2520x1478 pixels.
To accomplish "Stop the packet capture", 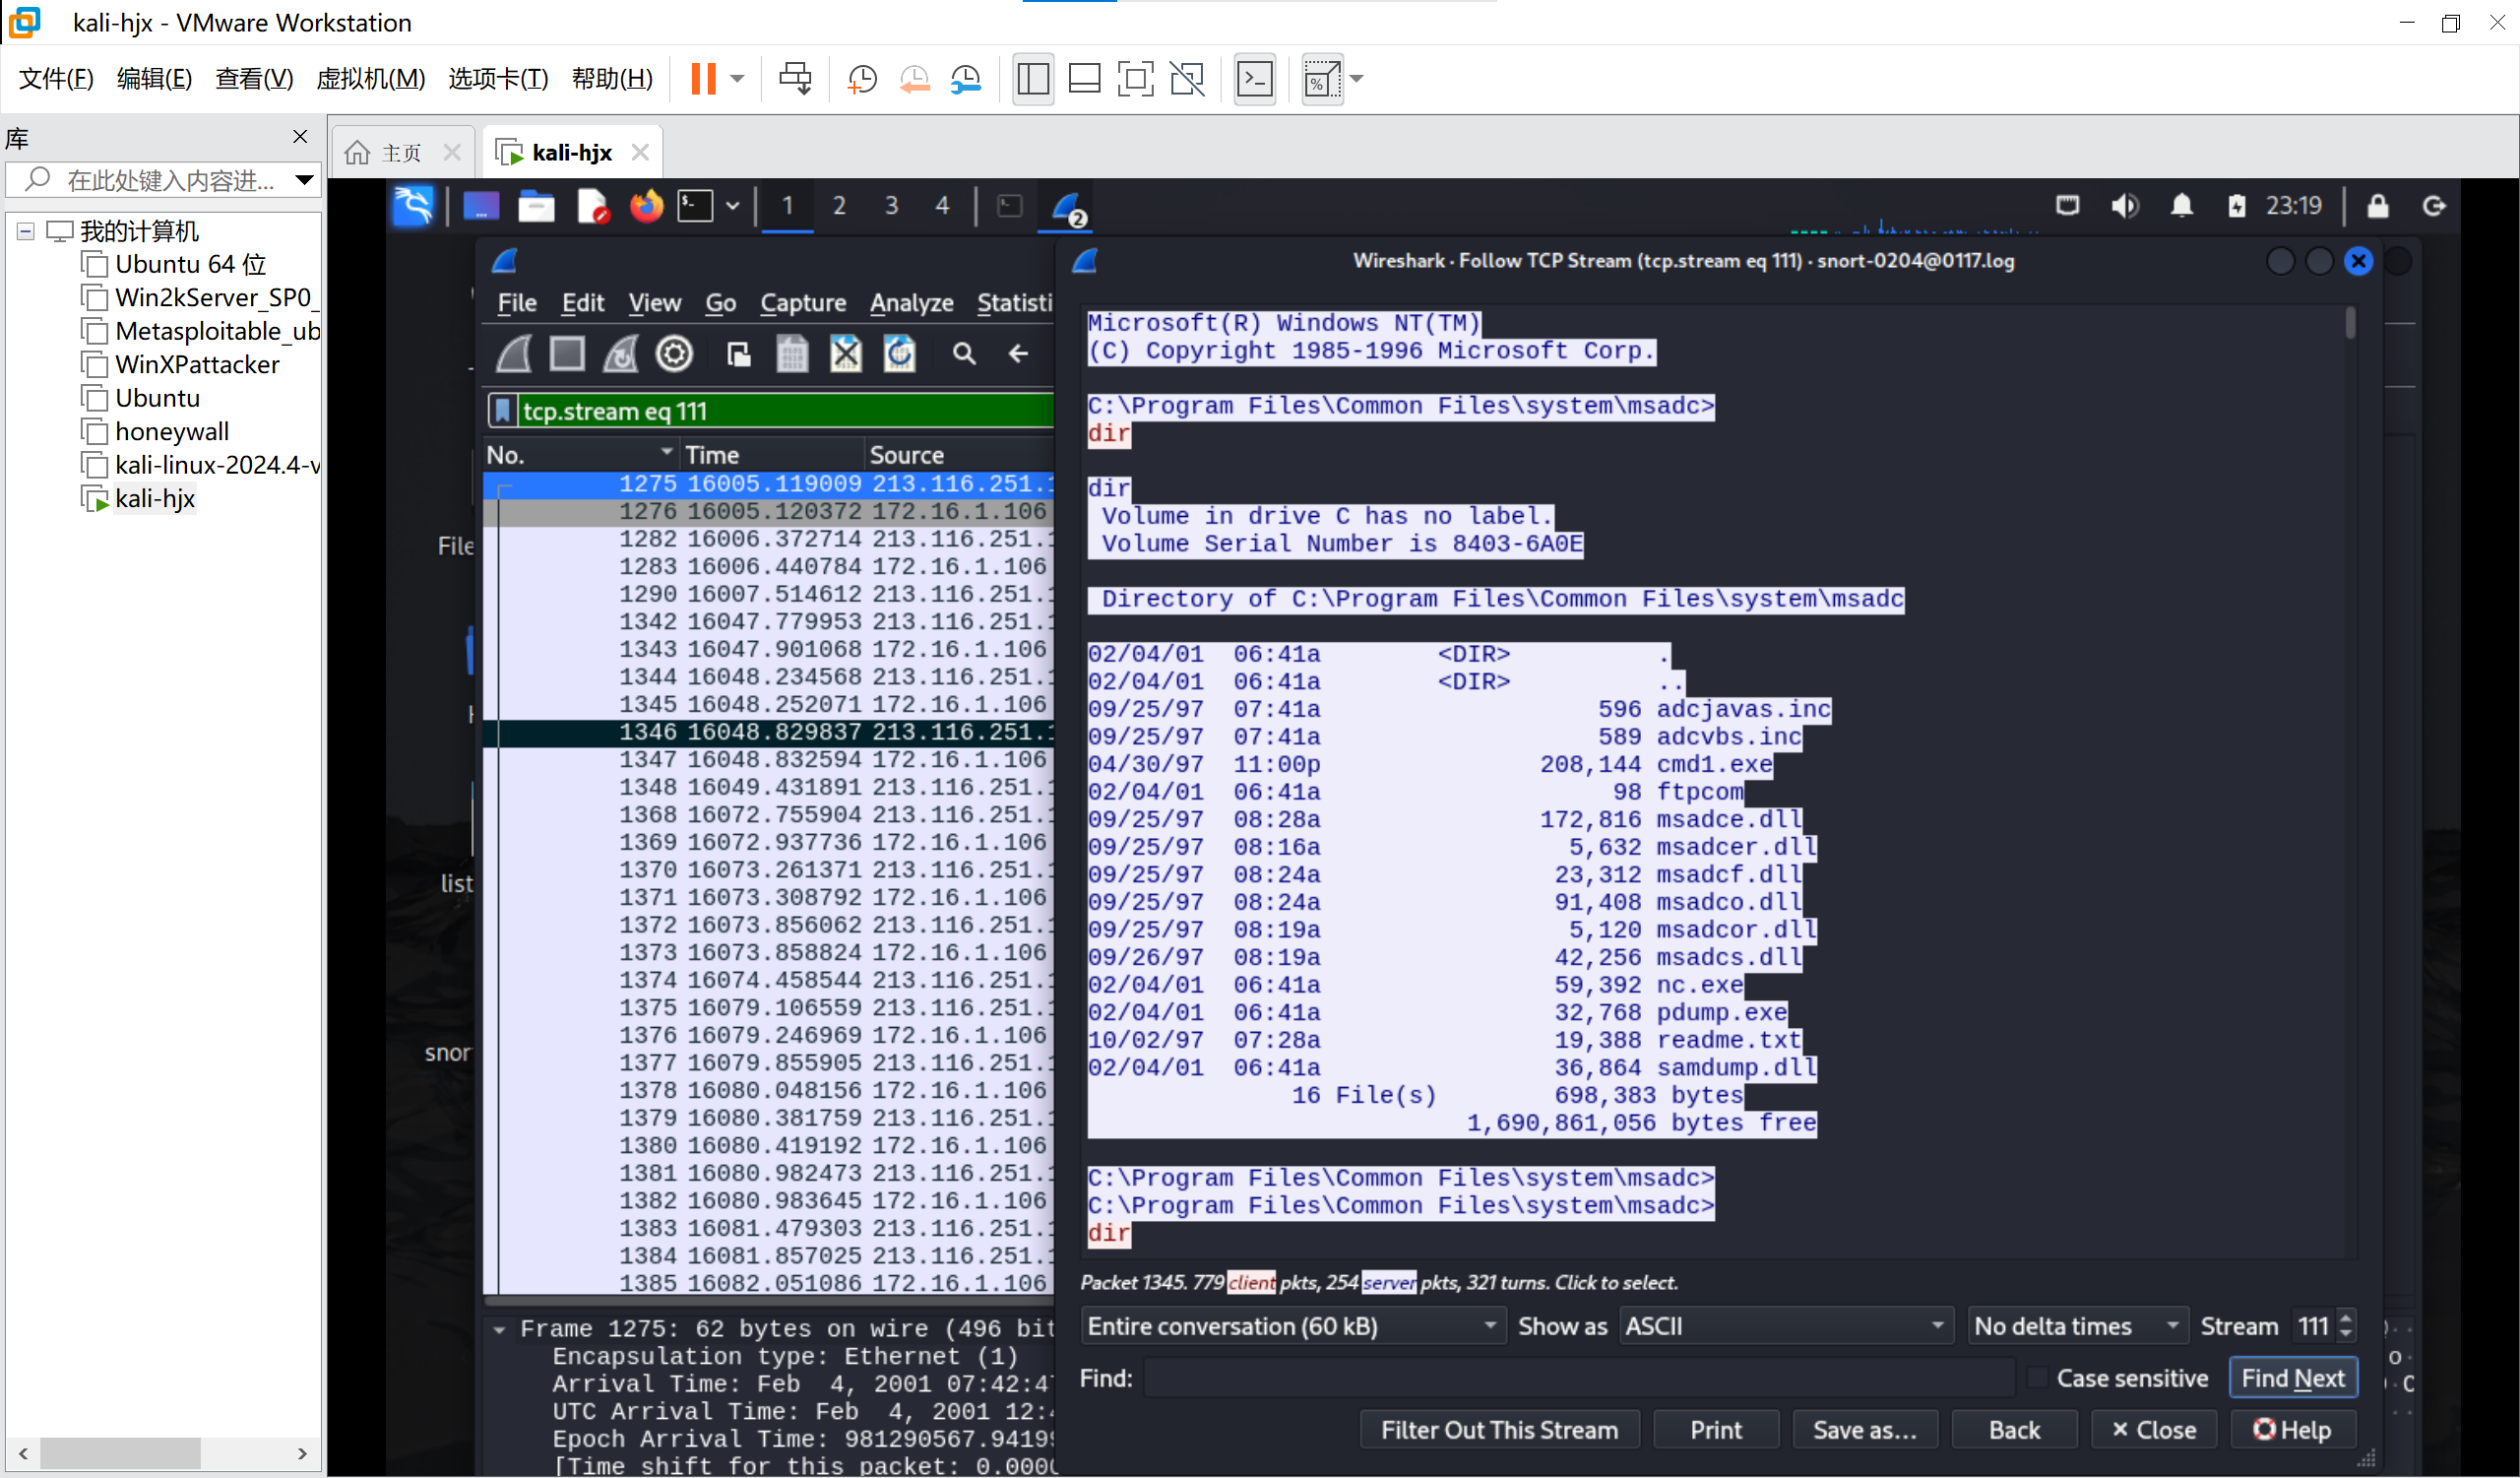I will [567, 353].
